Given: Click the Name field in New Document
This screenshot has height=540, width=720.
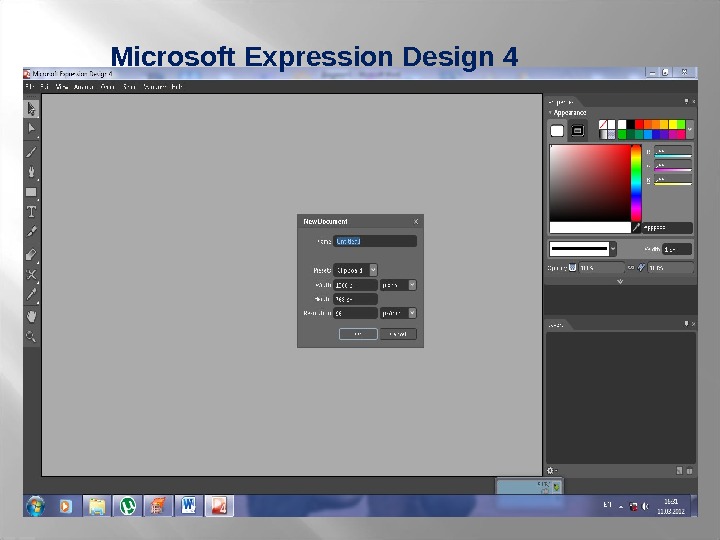Looking at the screenshot, I should coord(375,241).
